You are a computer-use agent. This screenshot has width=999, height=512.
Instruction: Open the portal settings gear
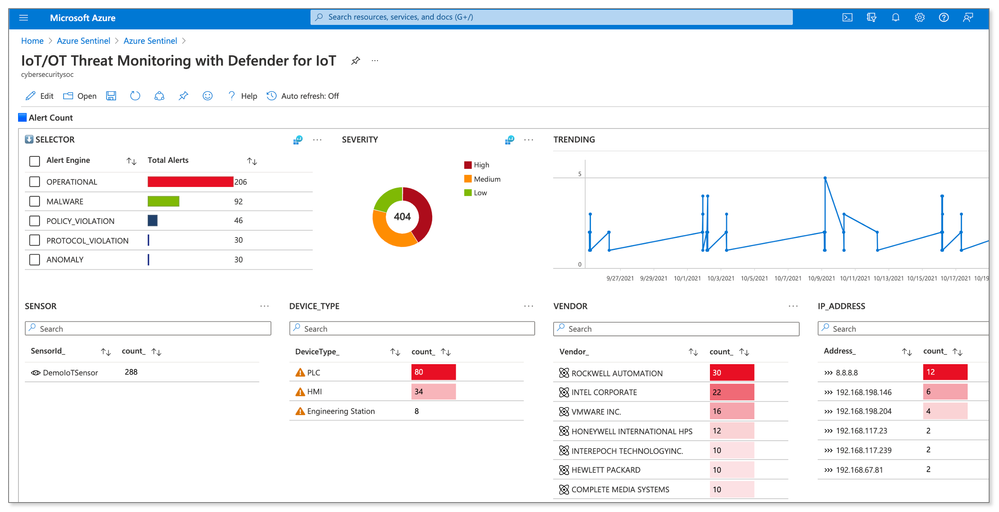tap(919, 18)
